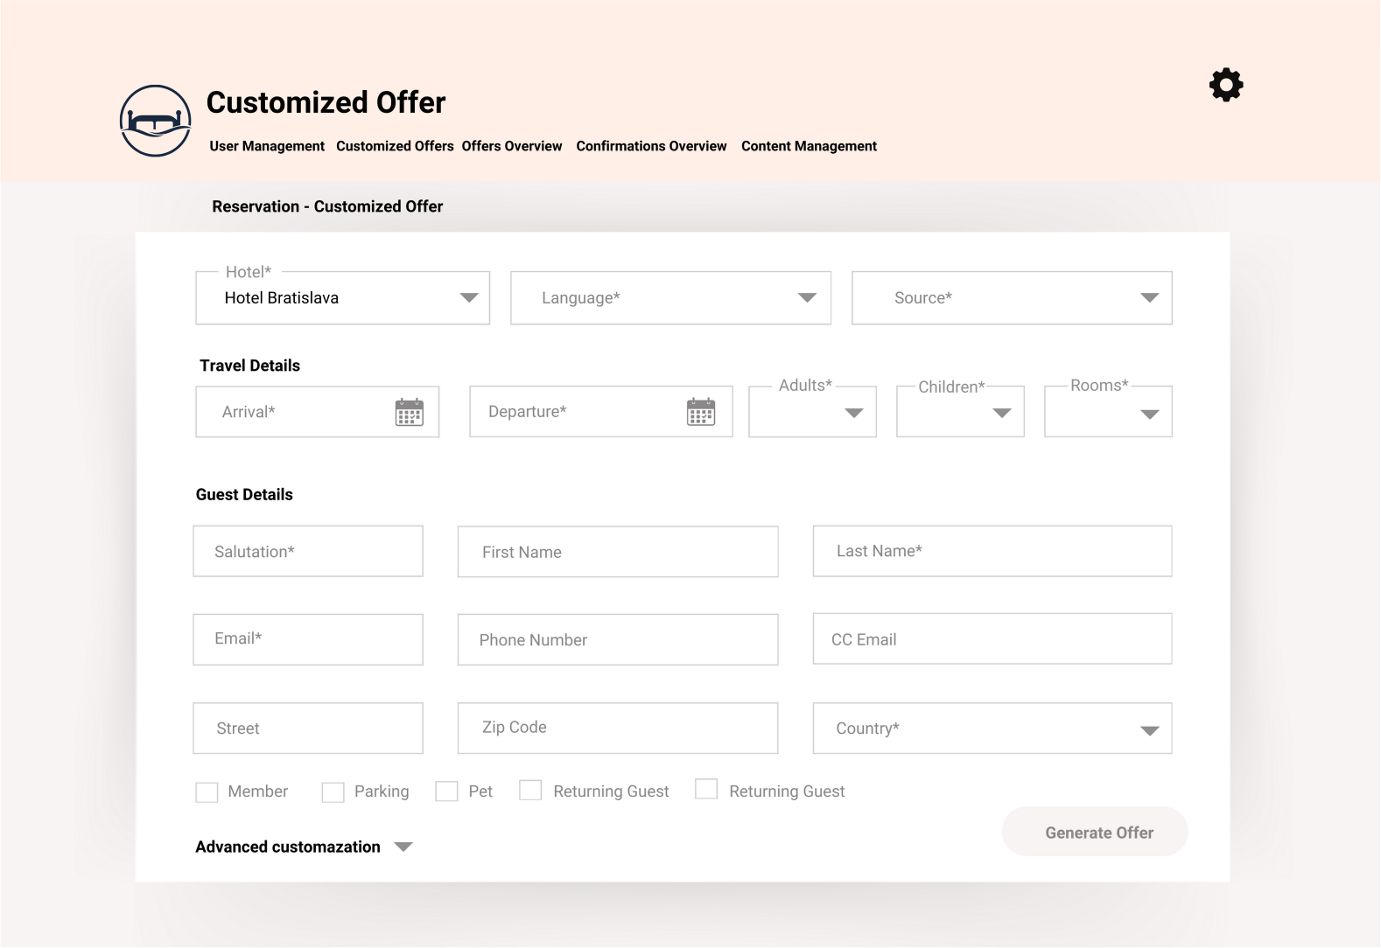The image size is (1381, 948).
Task: Click the hotel bed logo icon
Action: coord(155,121)
